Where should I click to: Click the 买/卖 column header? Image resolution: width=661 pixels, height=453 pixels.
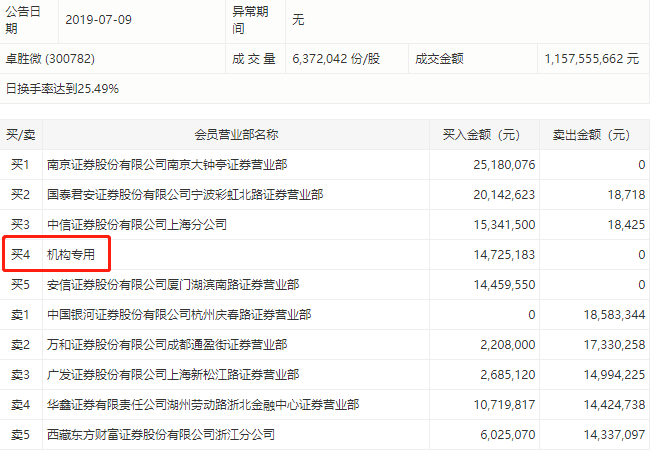click(21, 135)
